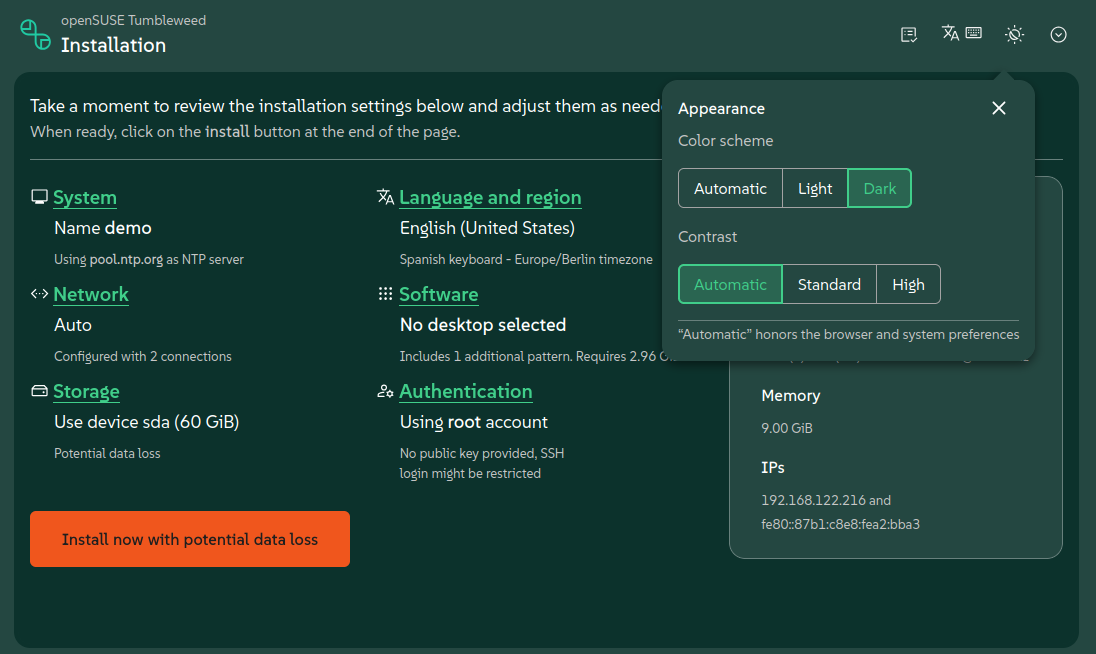The image size is (1096, 654).
Task: Open the System settings link
Action: (x=85, y=198)
